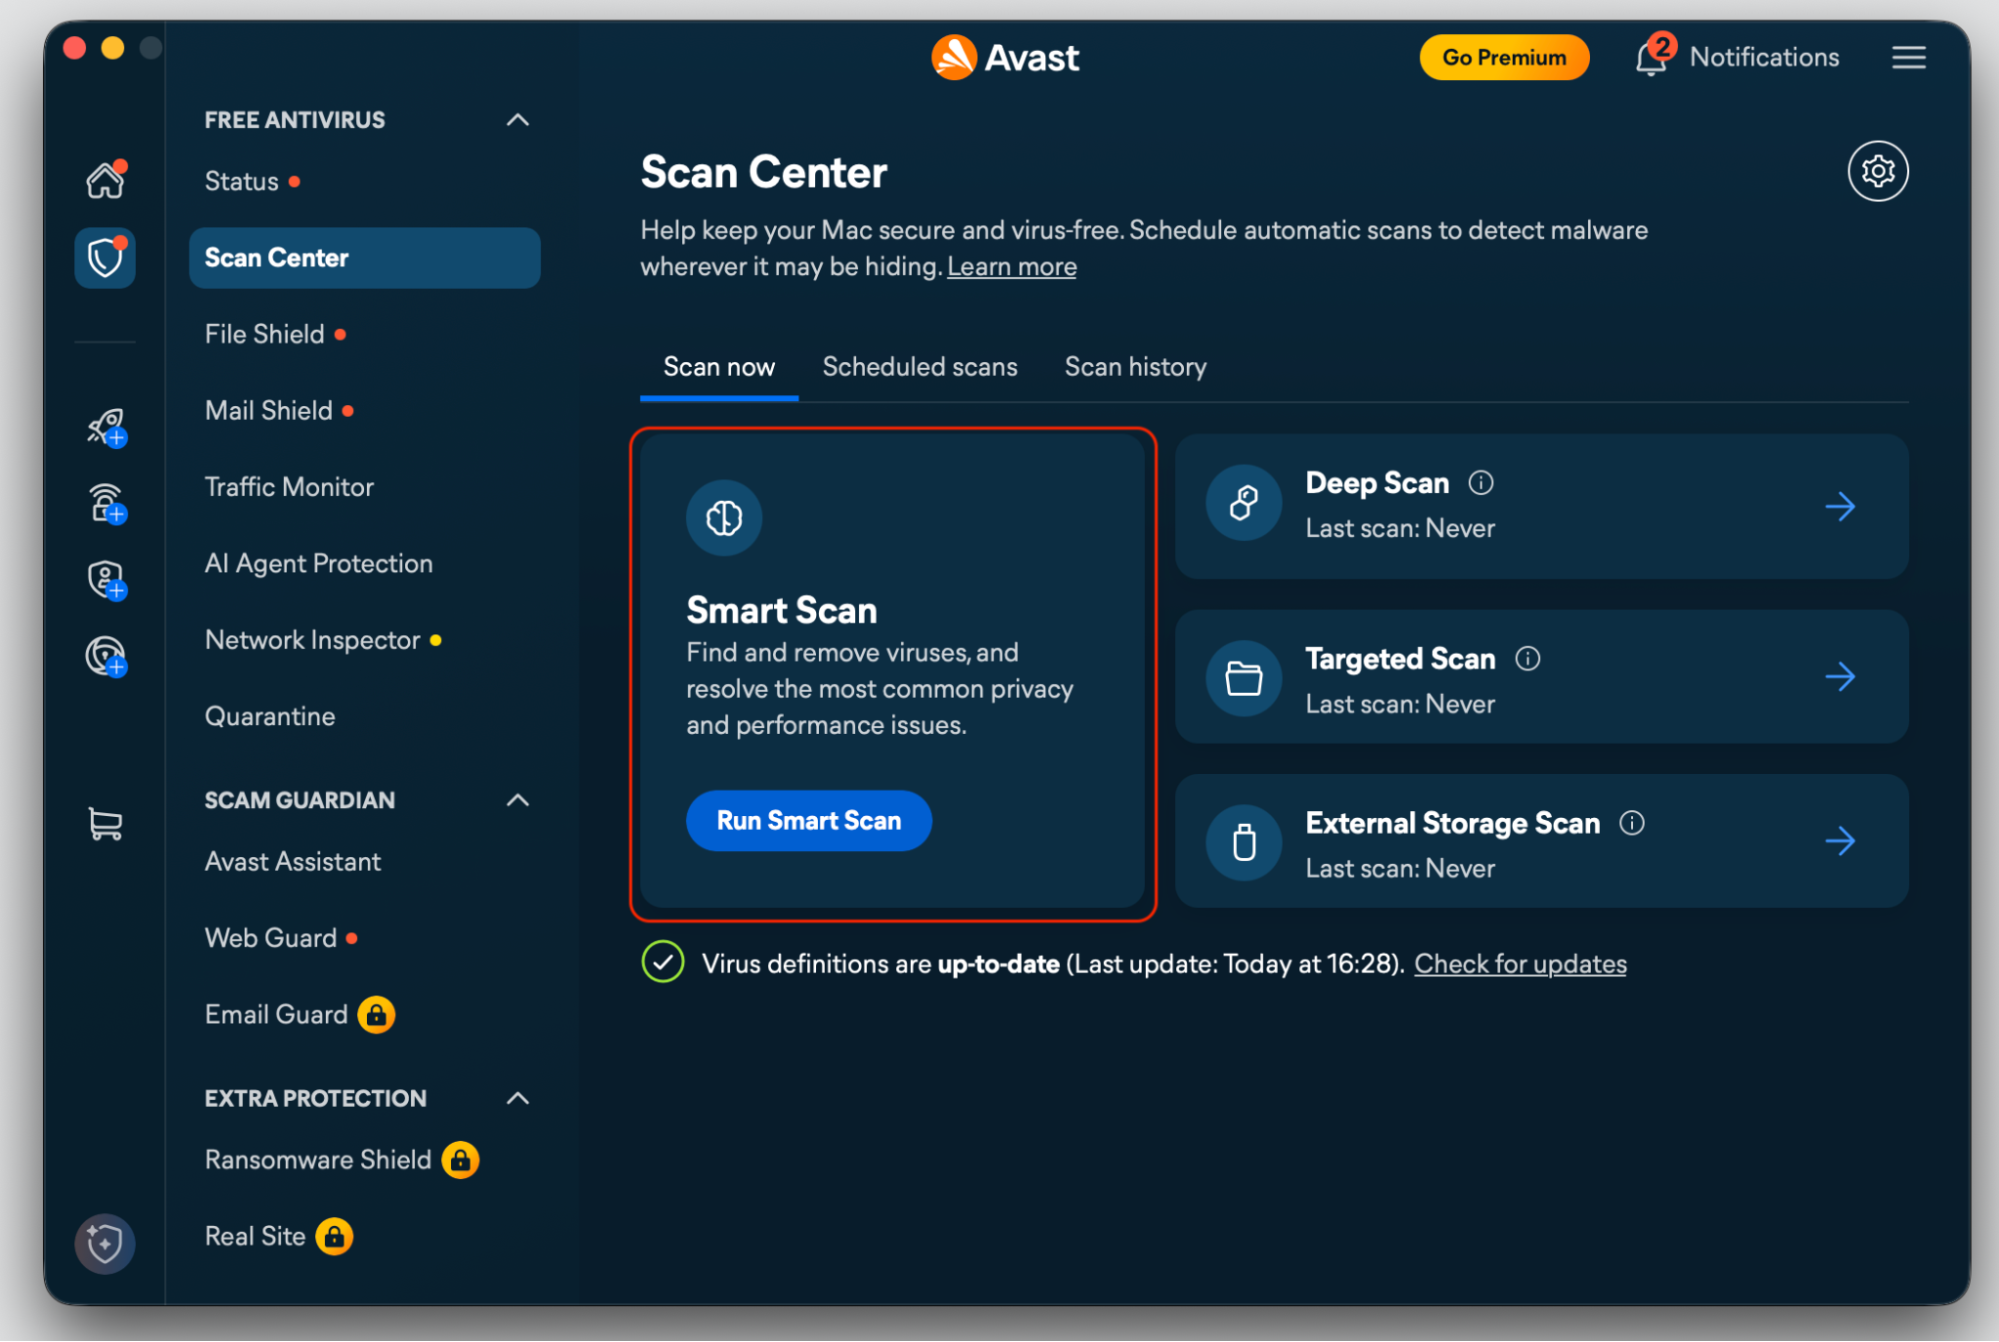Image resolution: width=1999 pixels, height=1342 pixels.
Task: Show info for Targeted Scan
Action: point(1527,658)
